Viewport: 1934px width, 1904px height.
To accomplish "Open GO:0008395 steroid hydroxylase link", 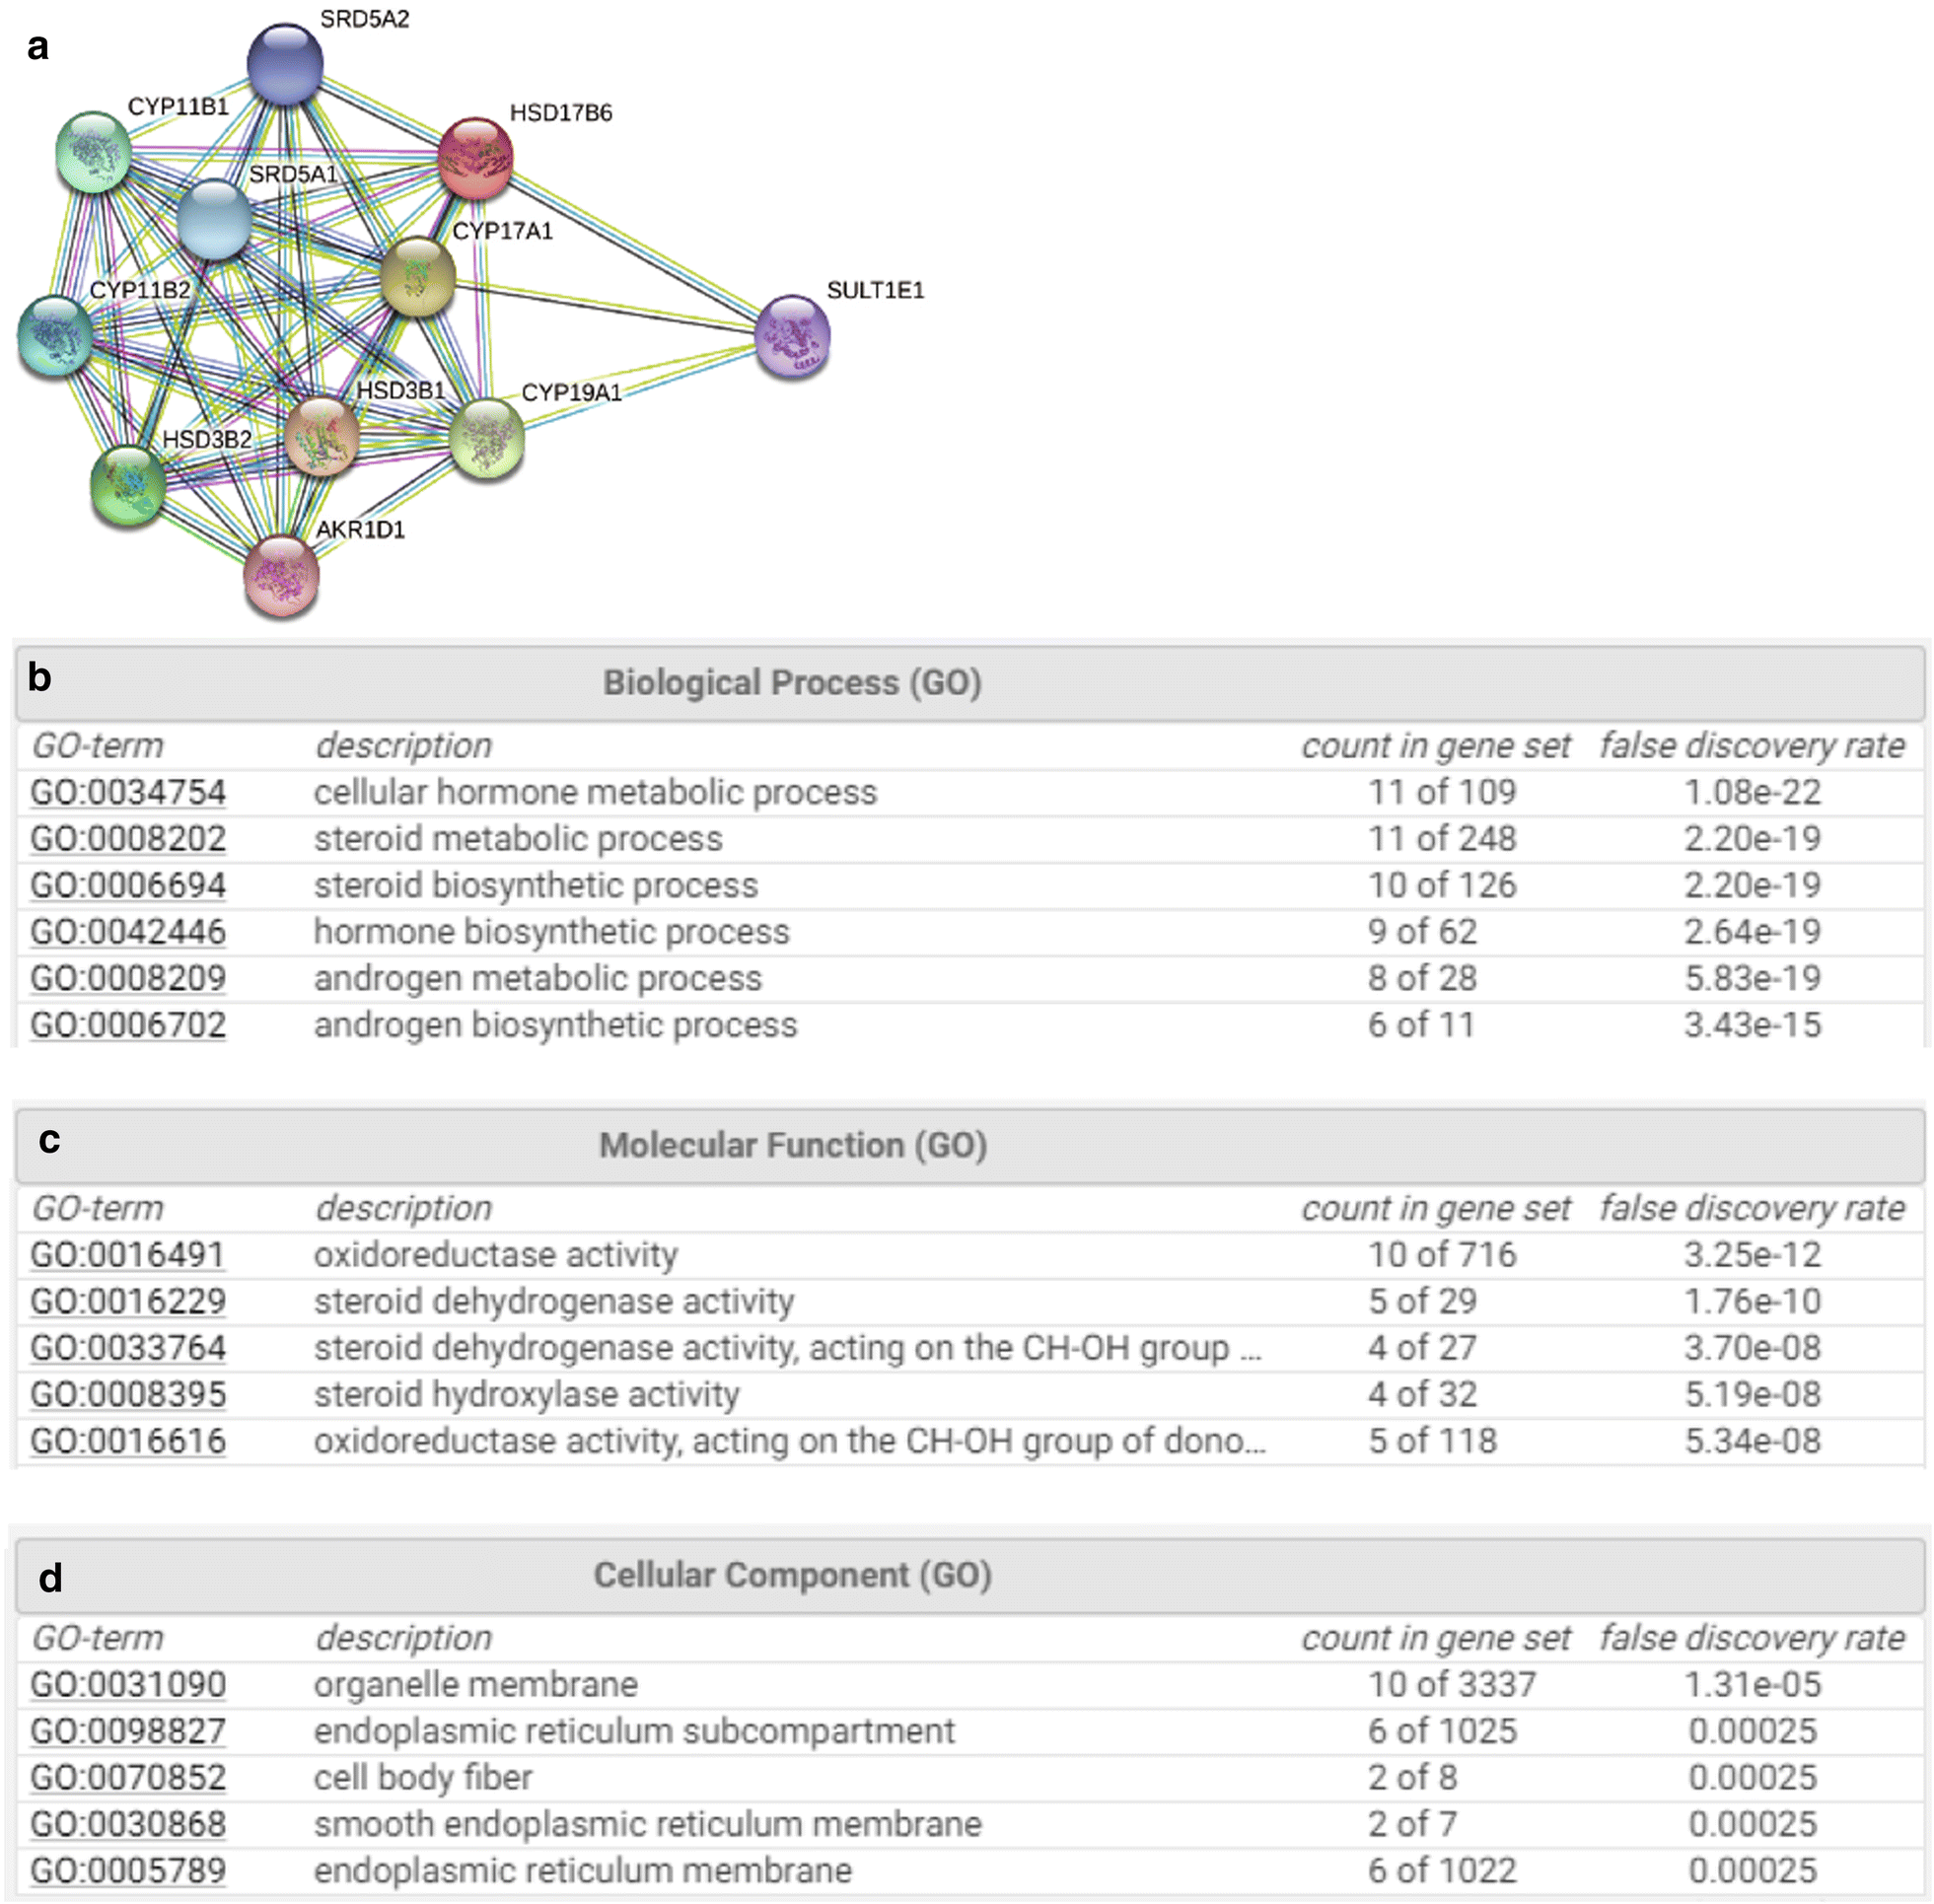I will pos(128,1394).
